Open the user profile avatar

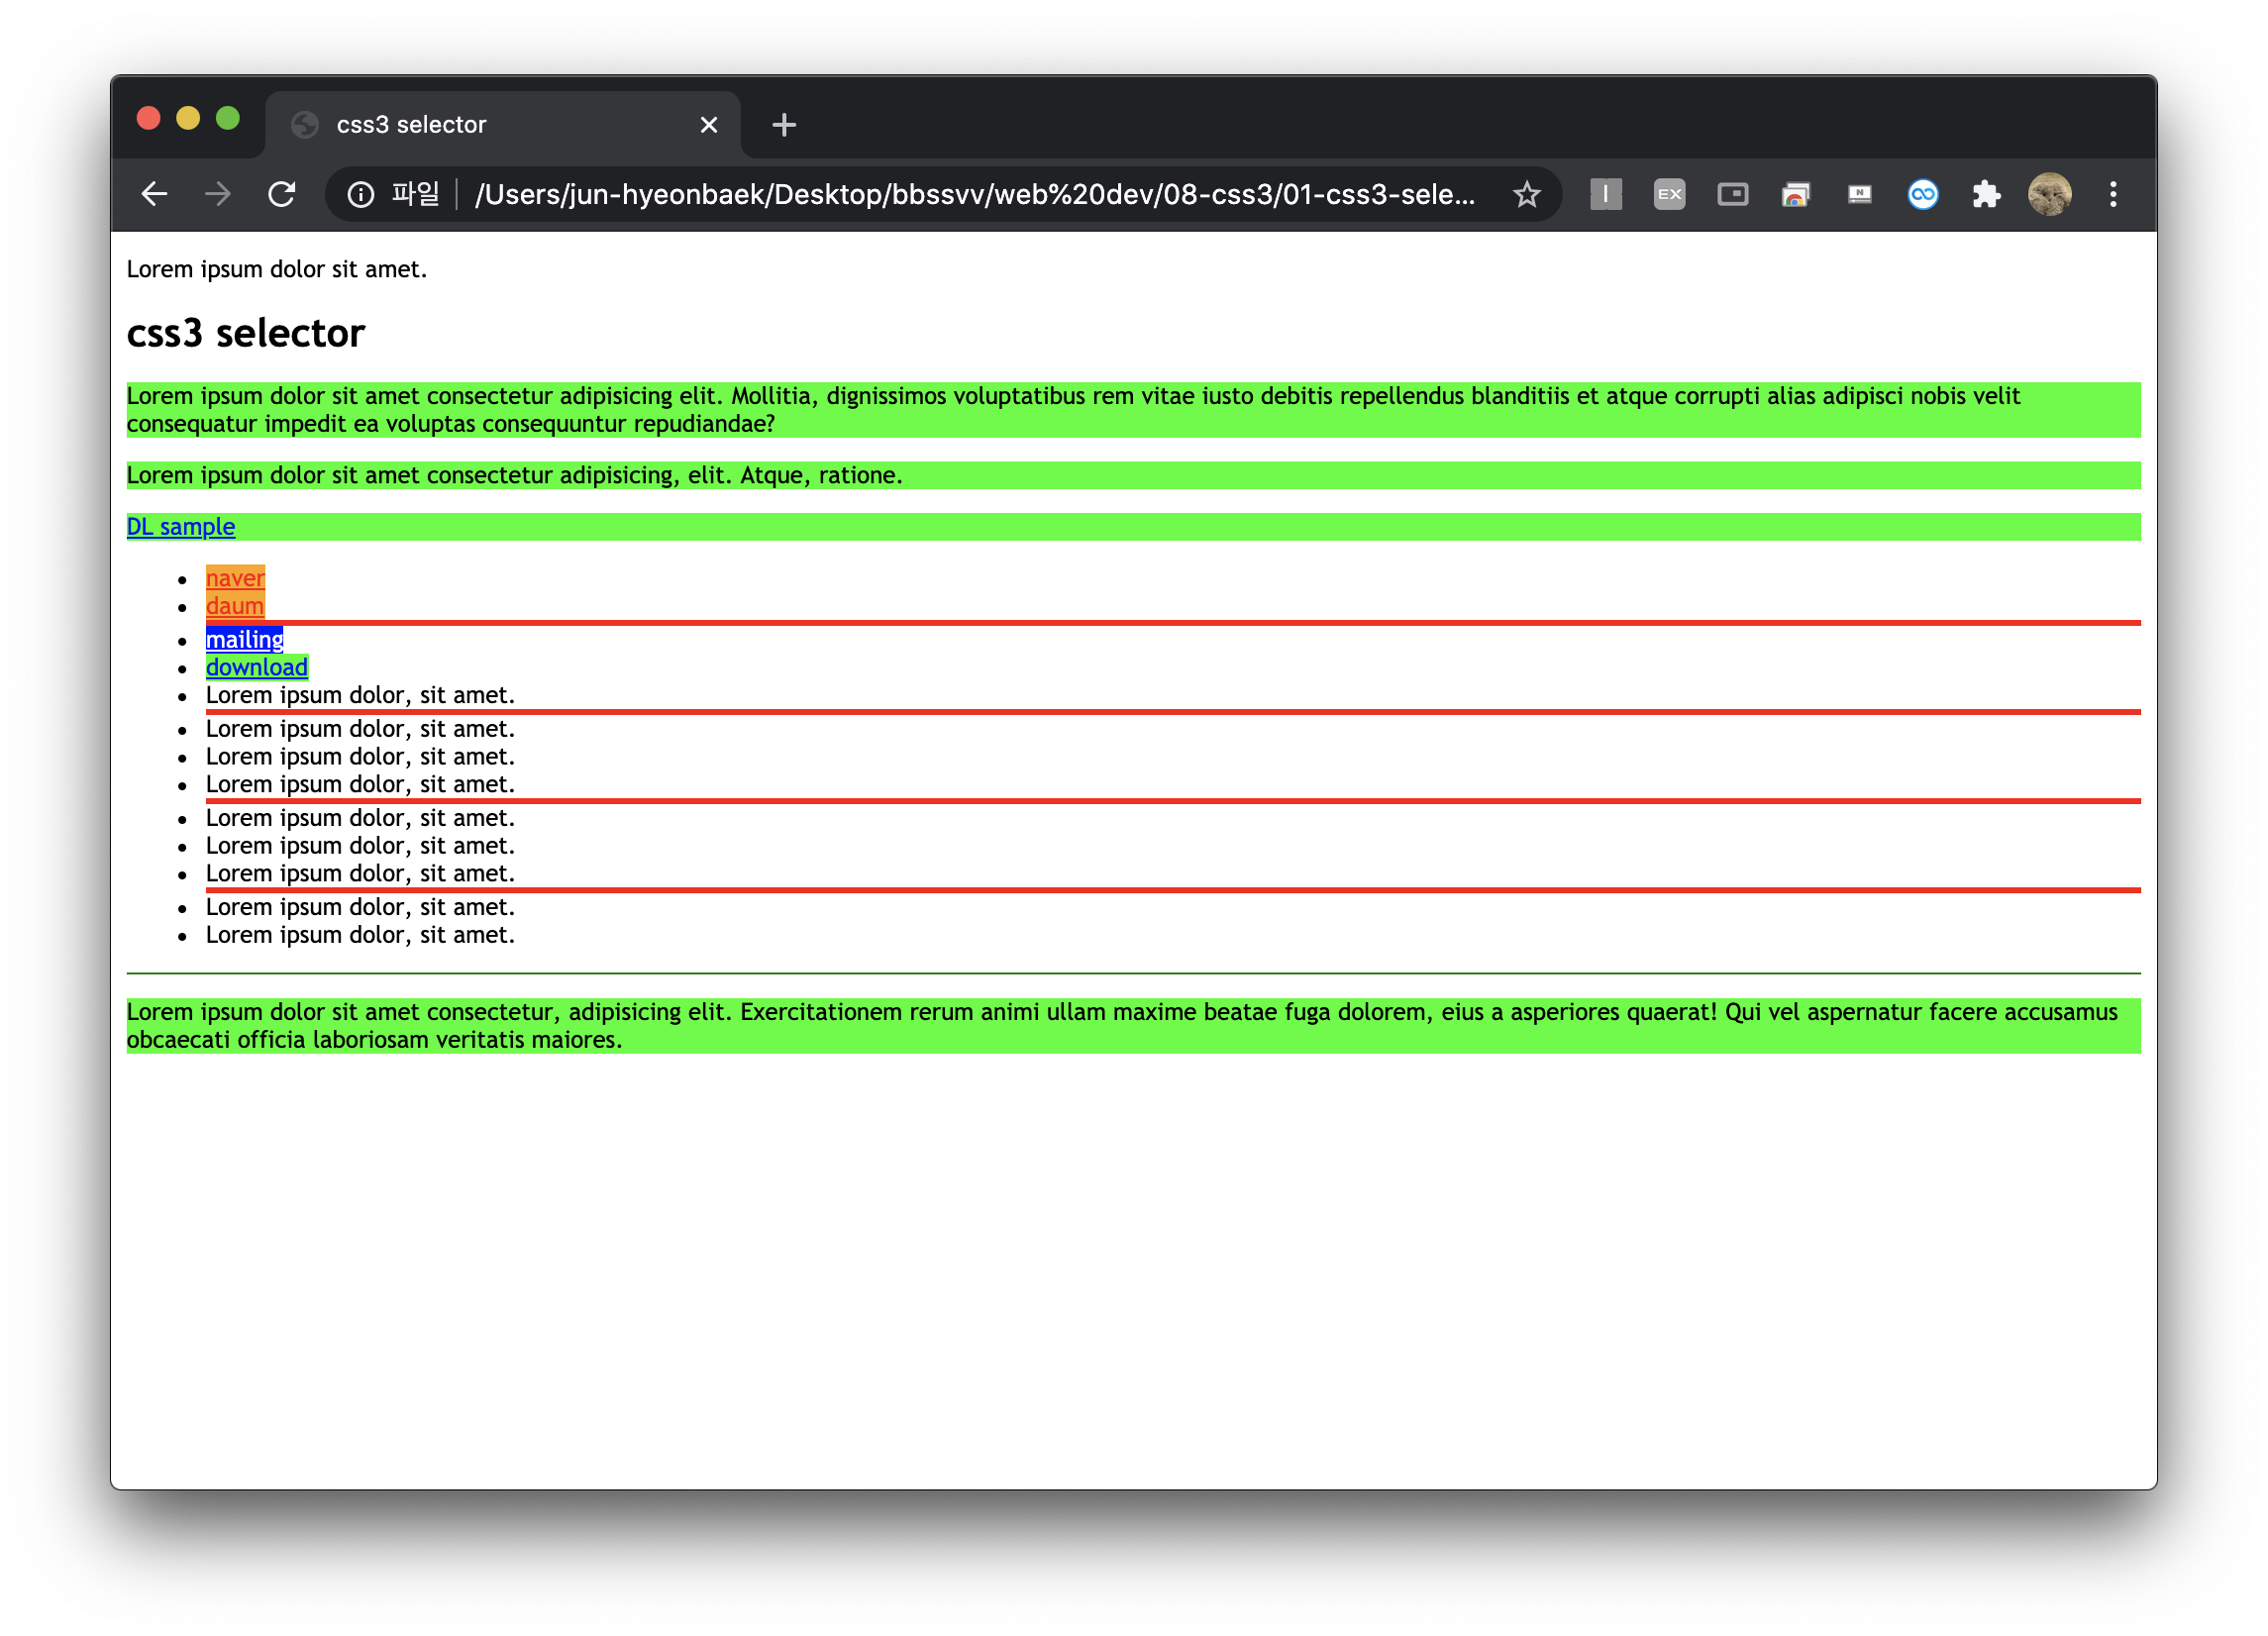(2049, 194)
